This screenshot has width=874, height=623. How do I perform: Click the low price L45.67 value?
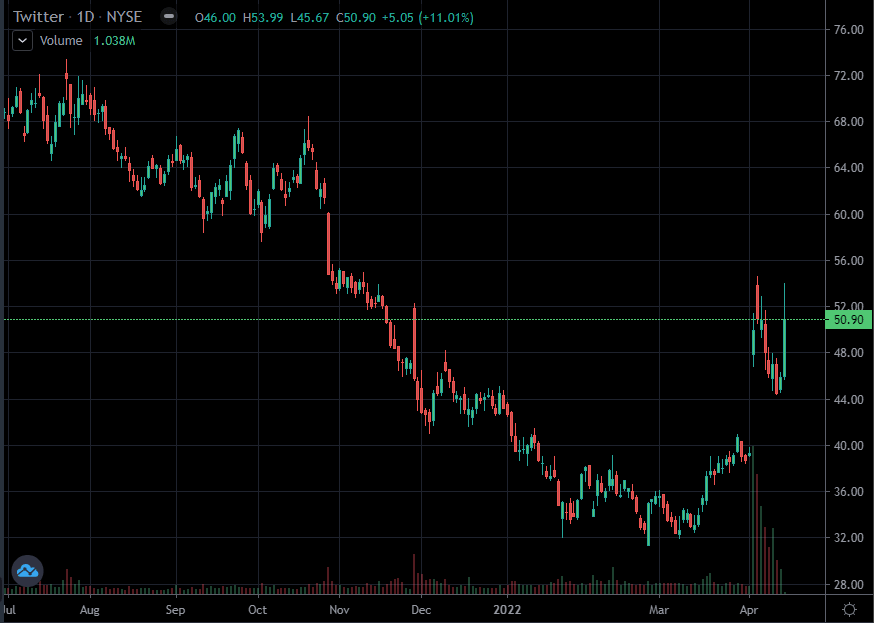point(310,18)
